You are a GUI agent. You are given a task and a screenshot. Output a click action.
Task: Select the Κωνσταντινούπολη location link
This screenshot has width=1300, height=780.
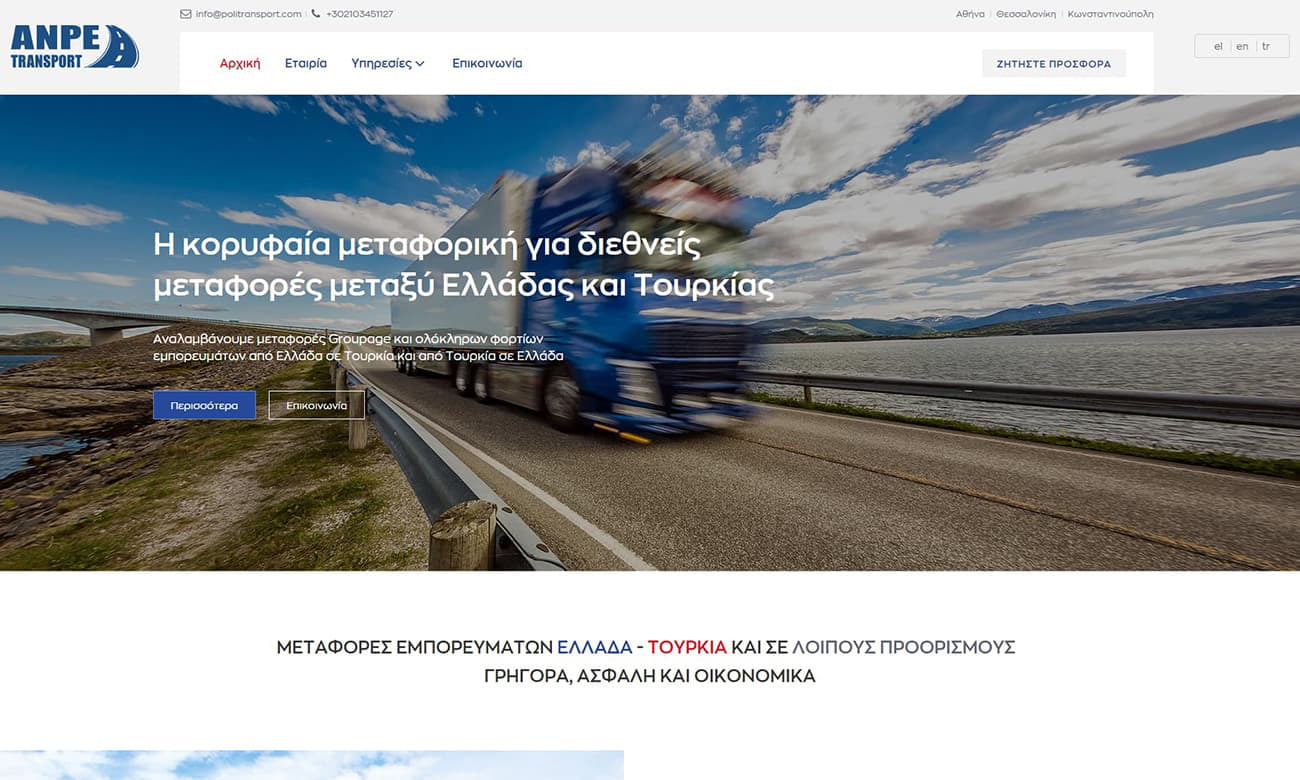[x=1110, y=14]
